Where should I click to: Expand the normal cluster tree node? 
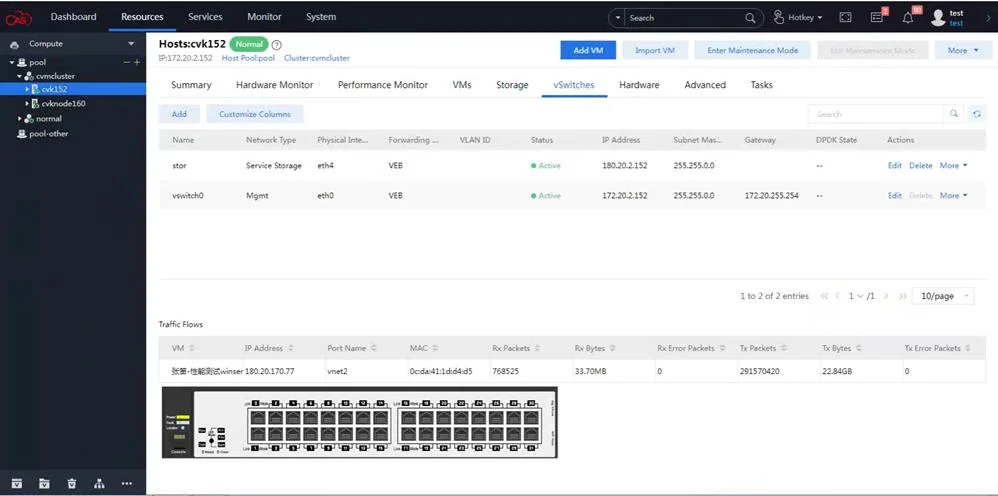point(20,118)
